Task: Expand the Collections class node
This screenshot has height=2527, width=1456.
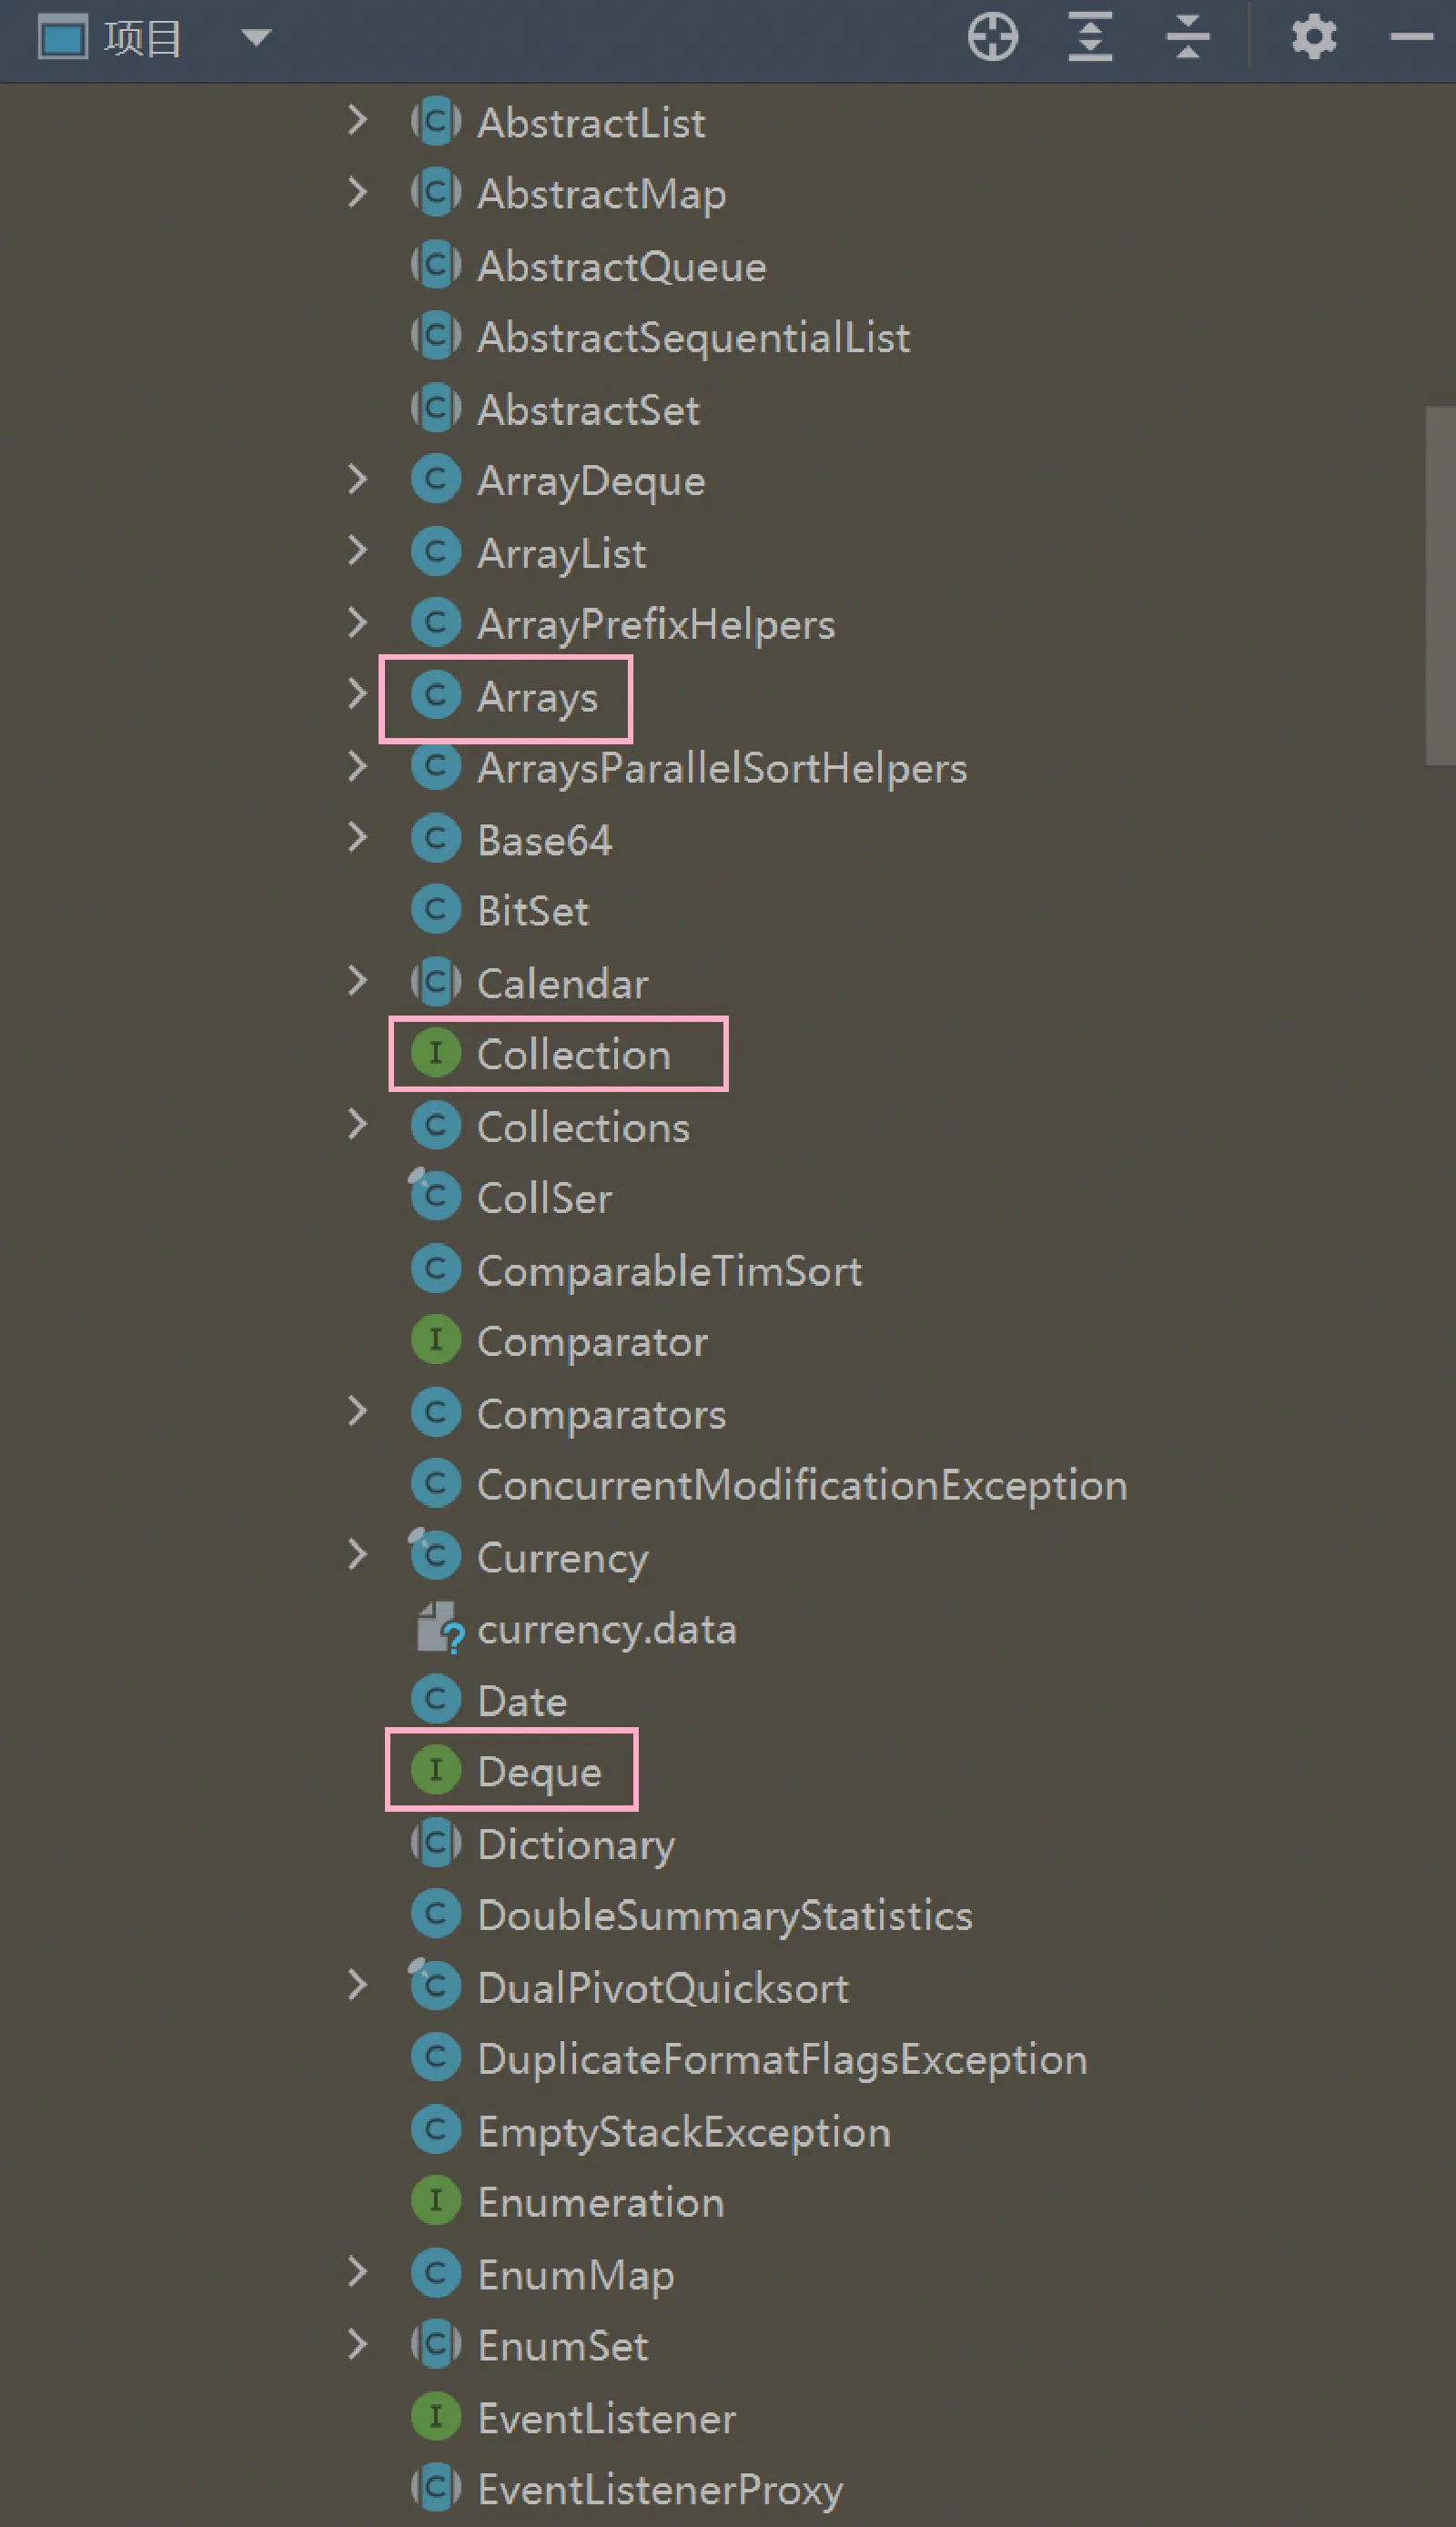Action: coord(357,1125)
